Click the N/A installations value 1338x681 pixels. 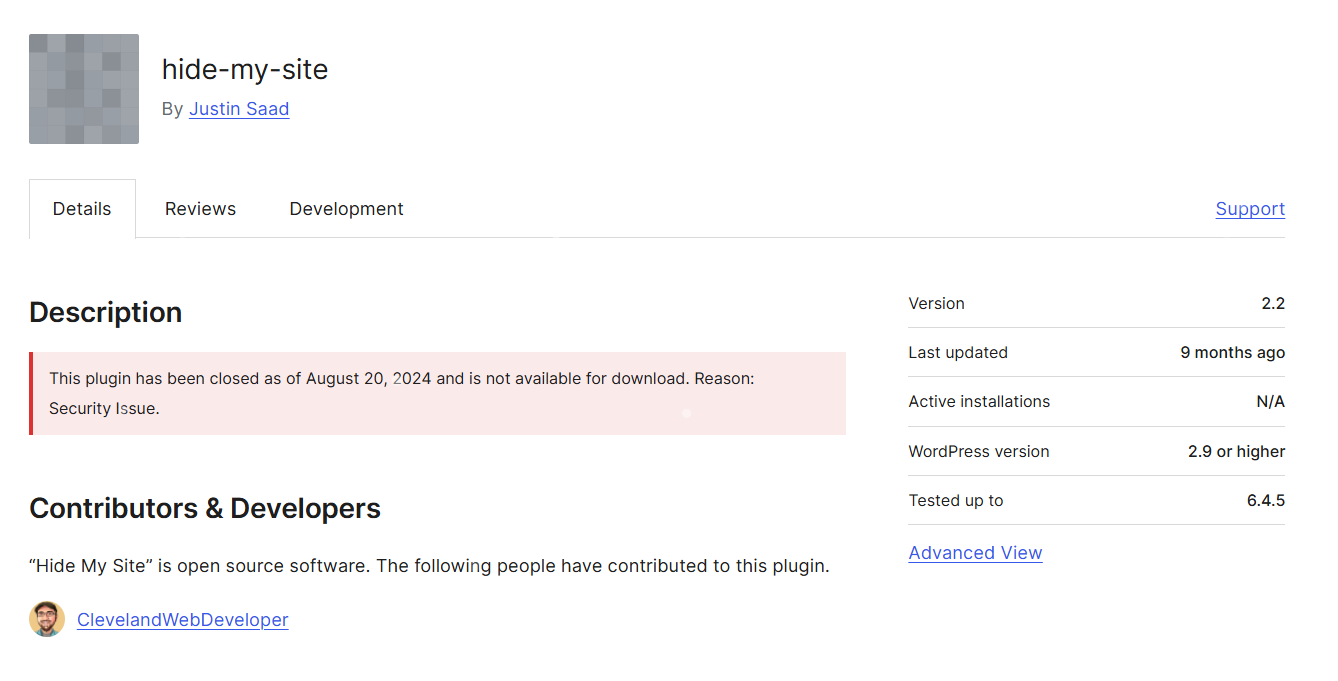pos(1271,401)
